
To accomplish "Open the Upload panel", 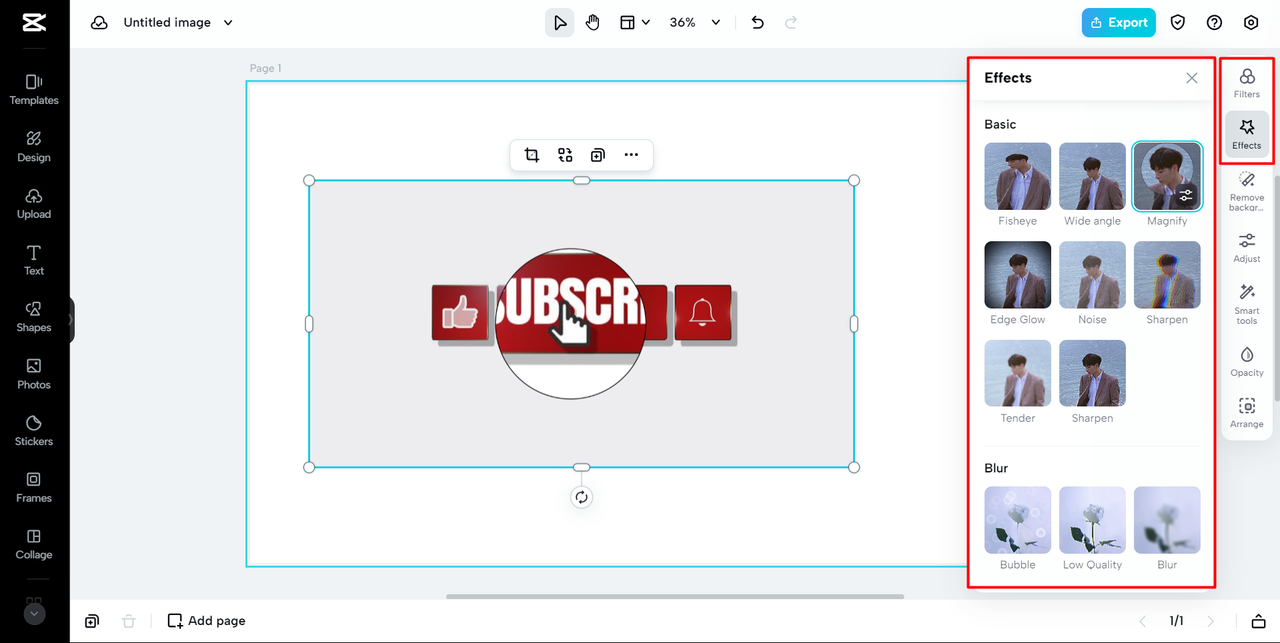I will 34,203.
